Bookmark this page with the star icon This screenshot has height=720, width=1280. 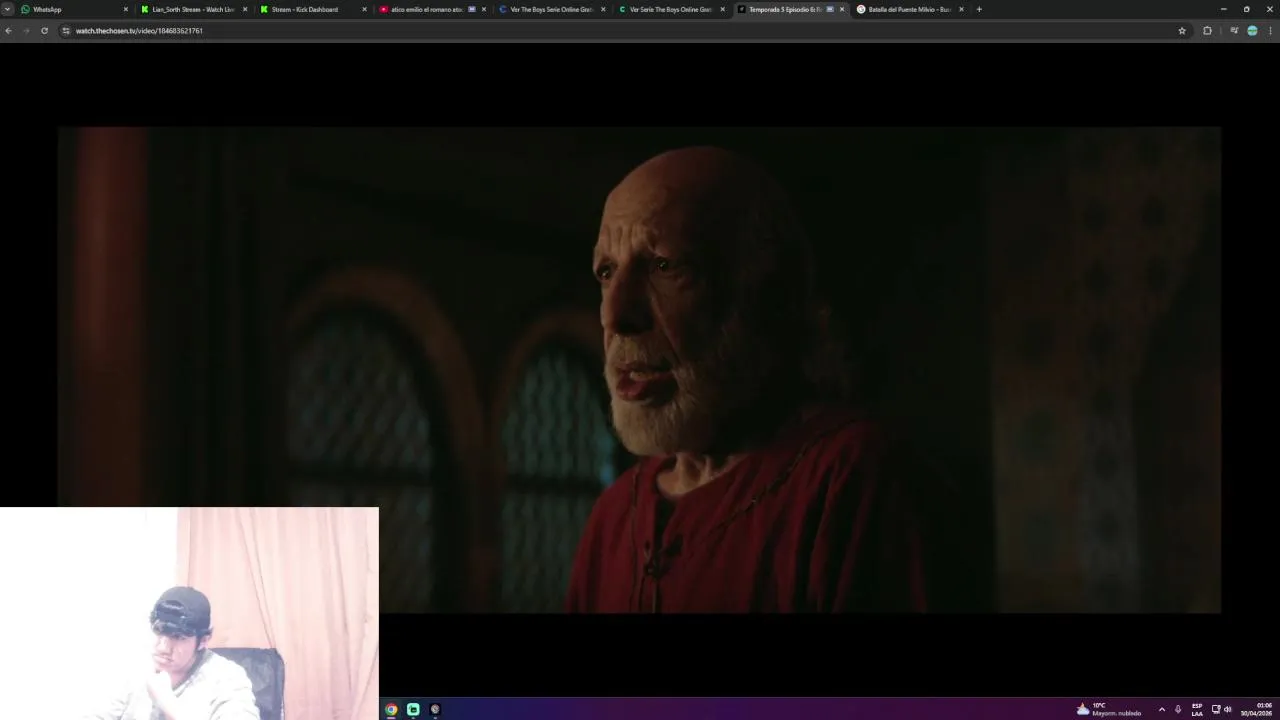[1182, 30]
